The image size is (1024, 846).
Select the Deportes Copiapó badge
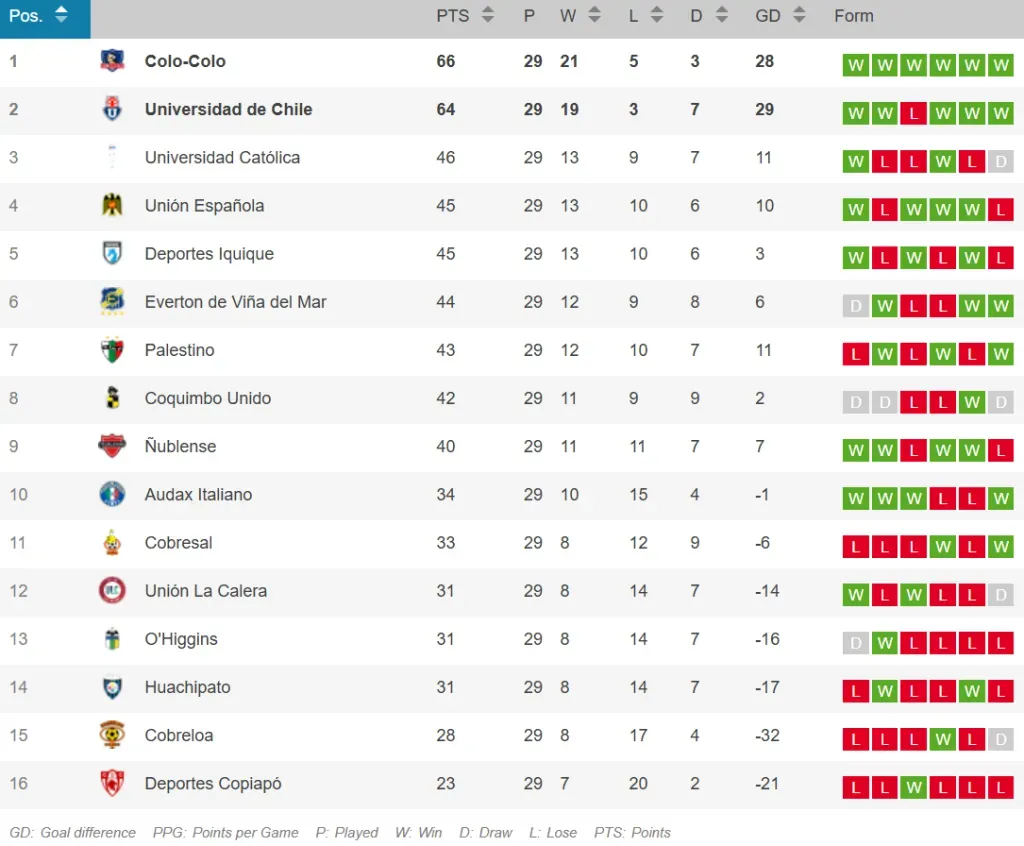pyautogui.click(x=112, y=783)
